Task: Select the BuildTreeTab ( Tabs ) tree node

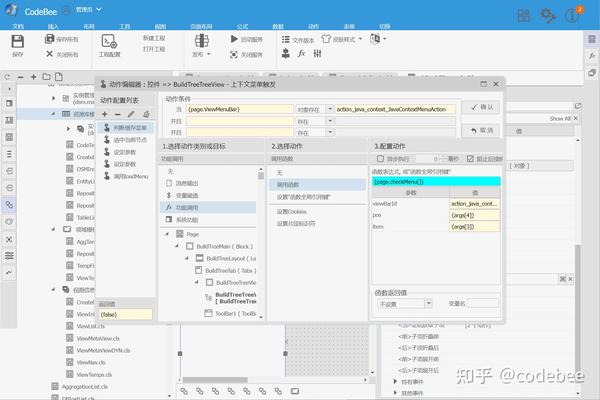Action: 226,271
